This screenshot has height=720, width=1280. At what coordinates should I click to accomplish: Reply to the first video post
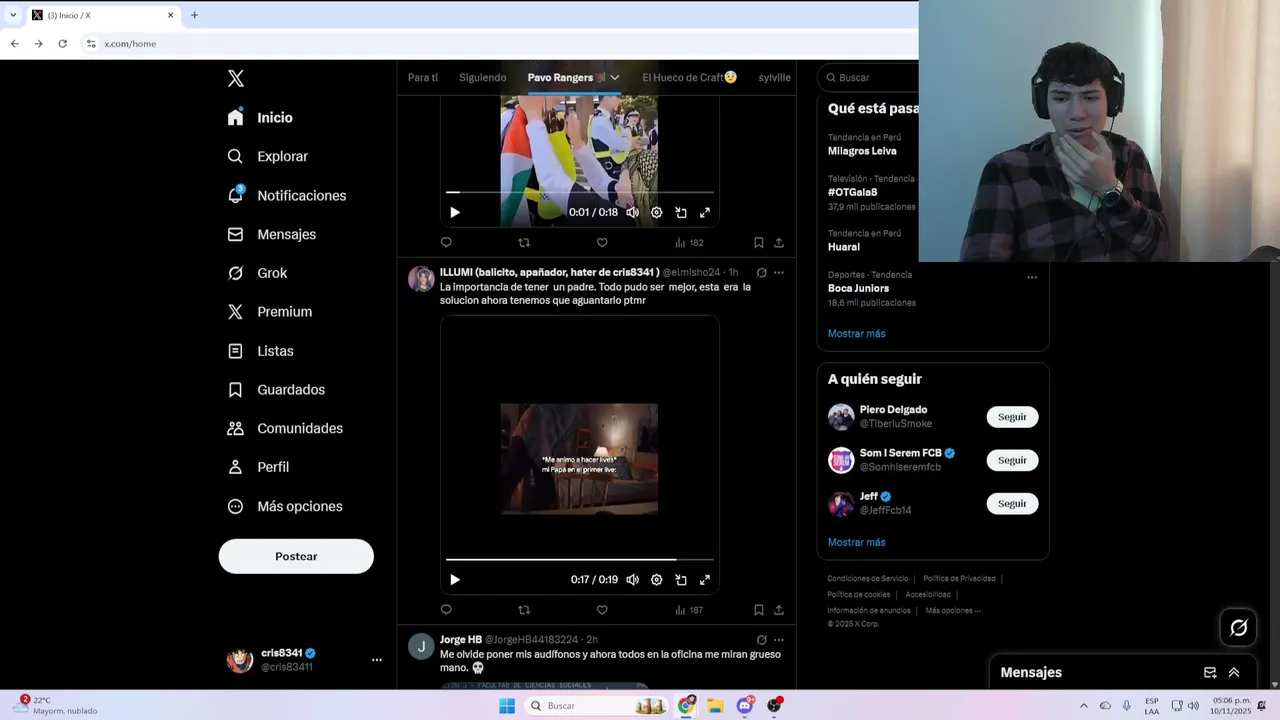click(x=446, y=242)
